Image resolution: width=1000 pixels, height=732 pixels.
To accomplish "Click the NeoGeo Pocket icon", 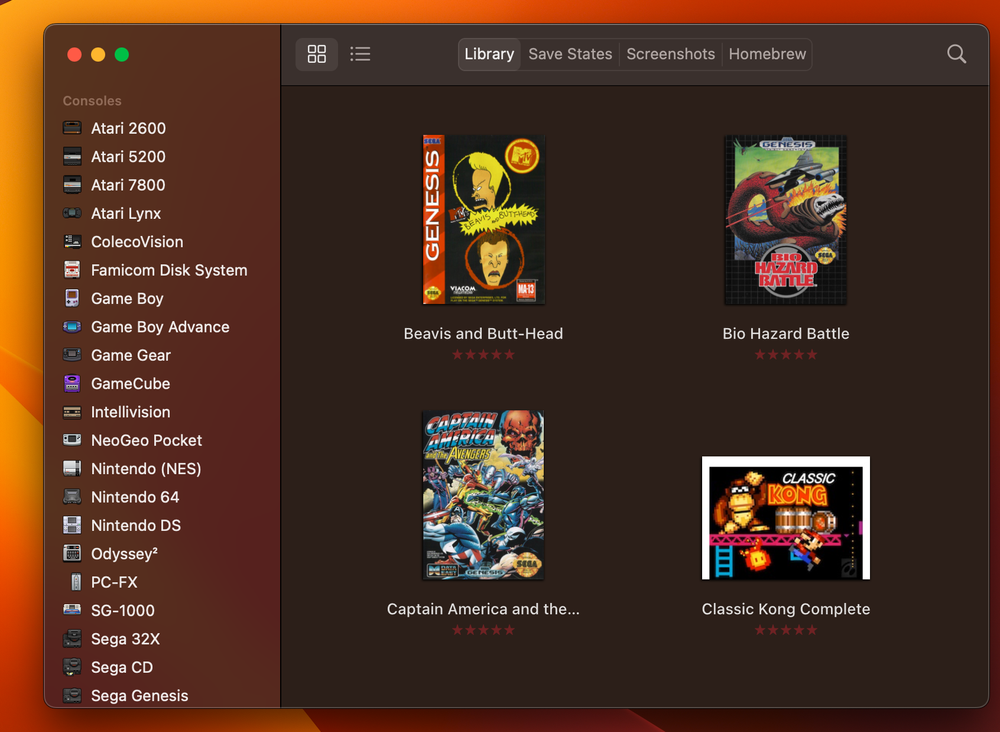I will pyautogui.click(x=72, y=440).
